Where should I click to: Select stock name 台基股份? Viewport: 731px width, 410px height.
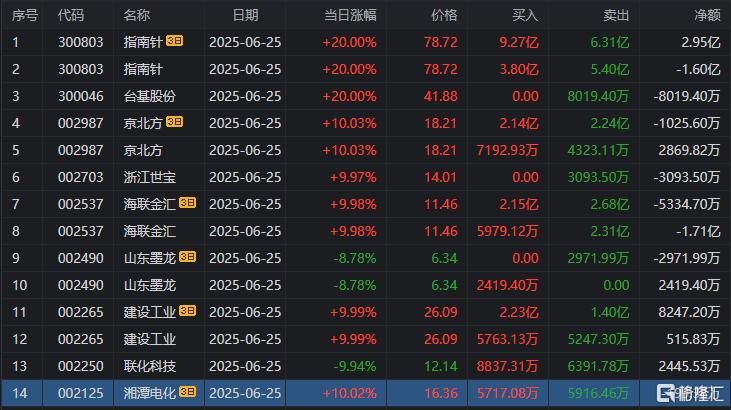[150, 97]
